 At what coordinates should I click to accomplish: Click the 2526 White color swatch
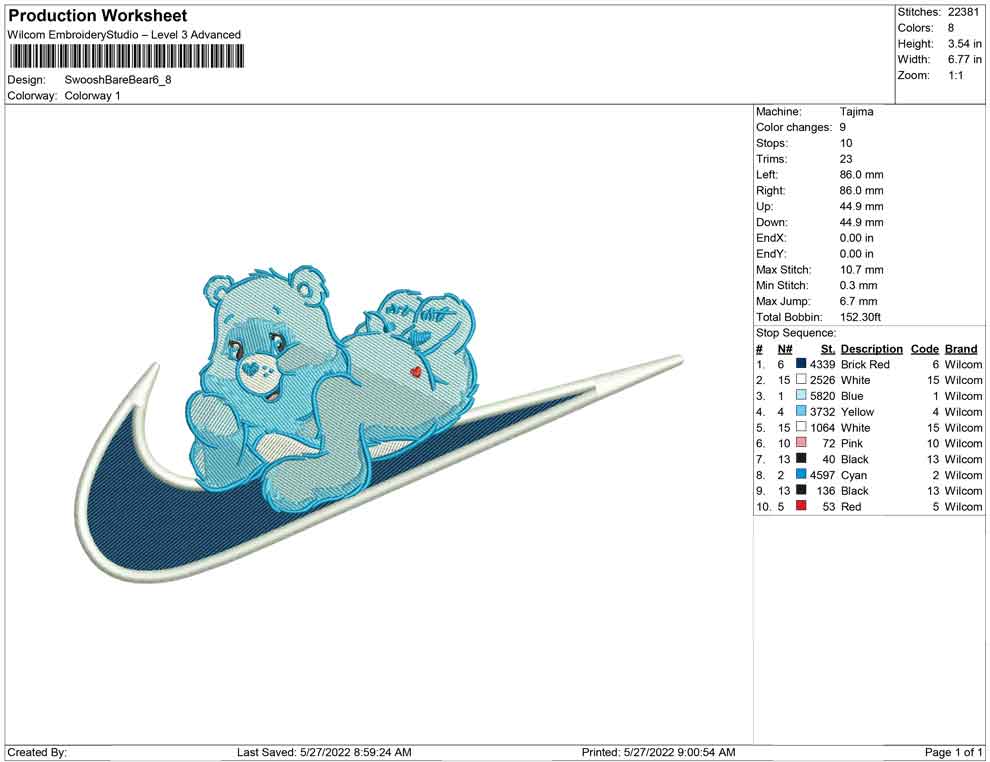click(801, 379)
